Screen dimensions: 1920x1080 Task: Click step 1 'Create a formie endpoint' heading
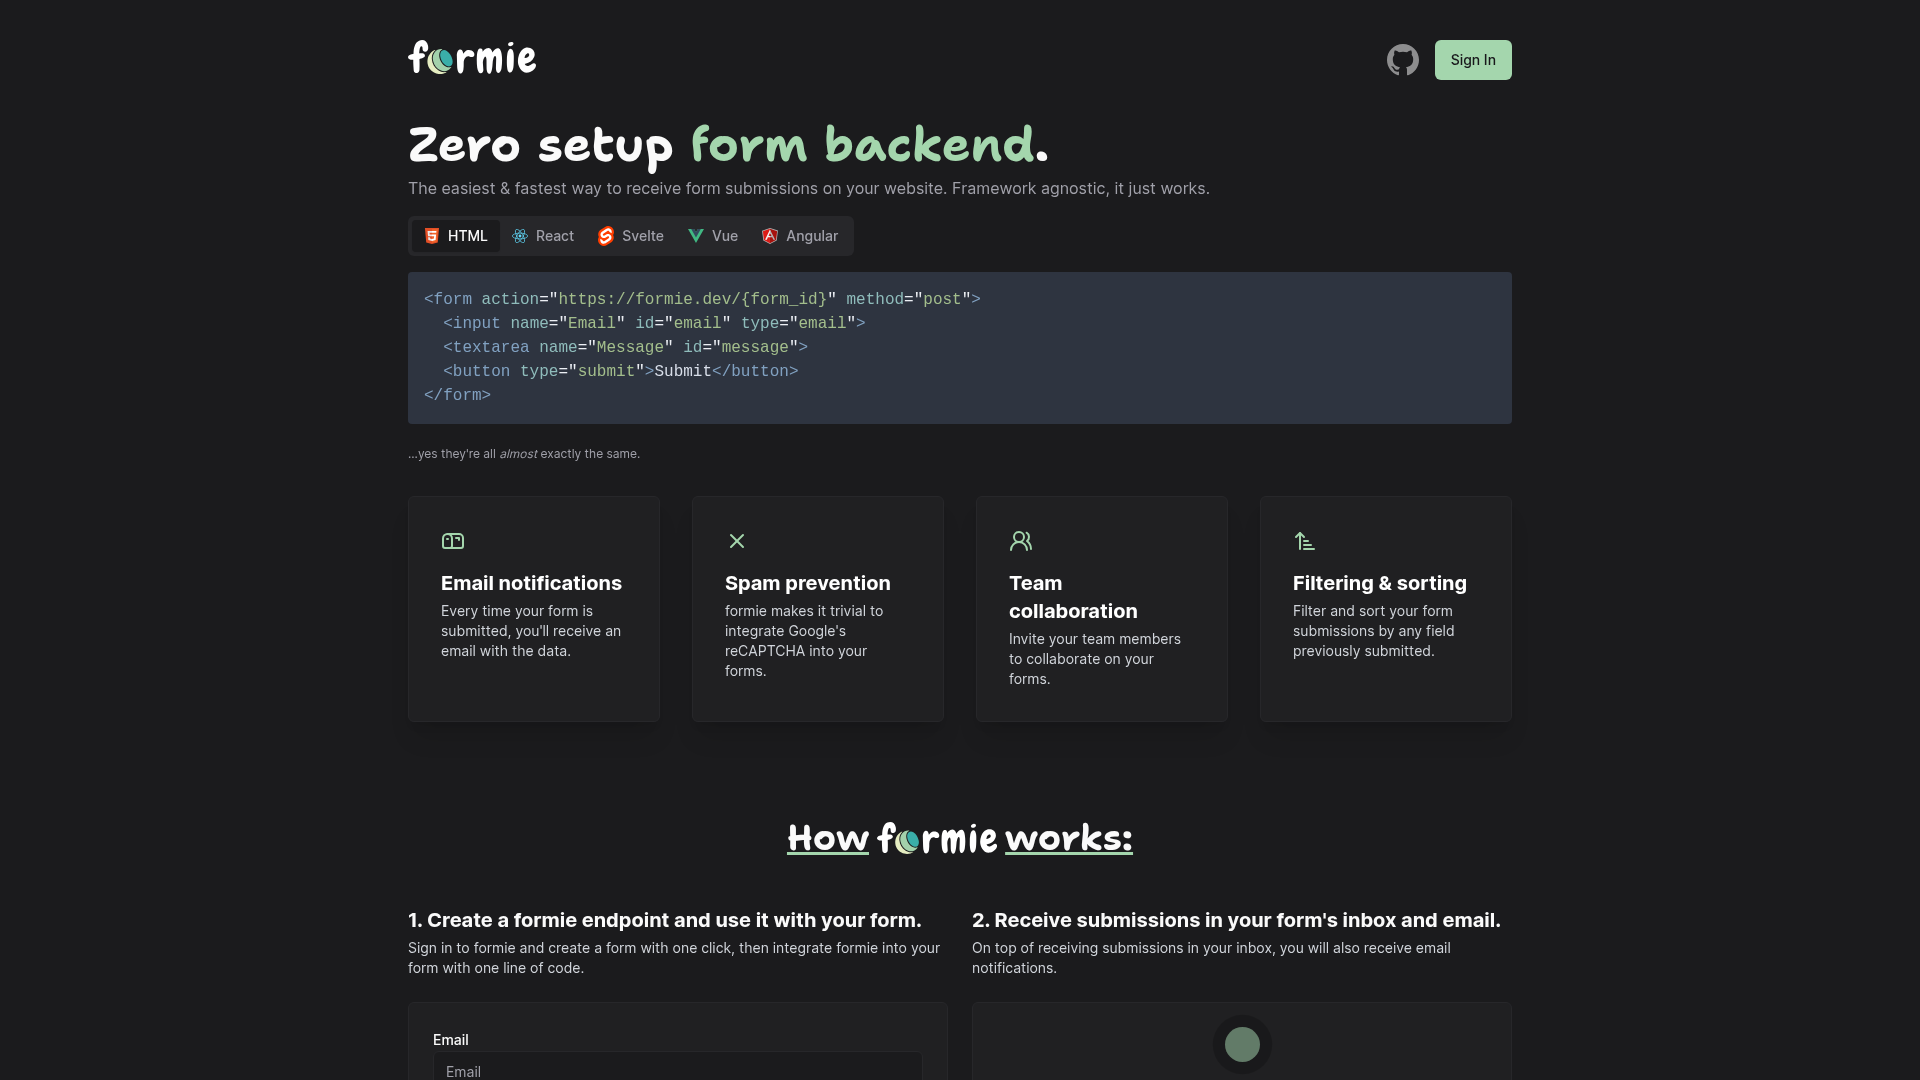coord(665,920)
